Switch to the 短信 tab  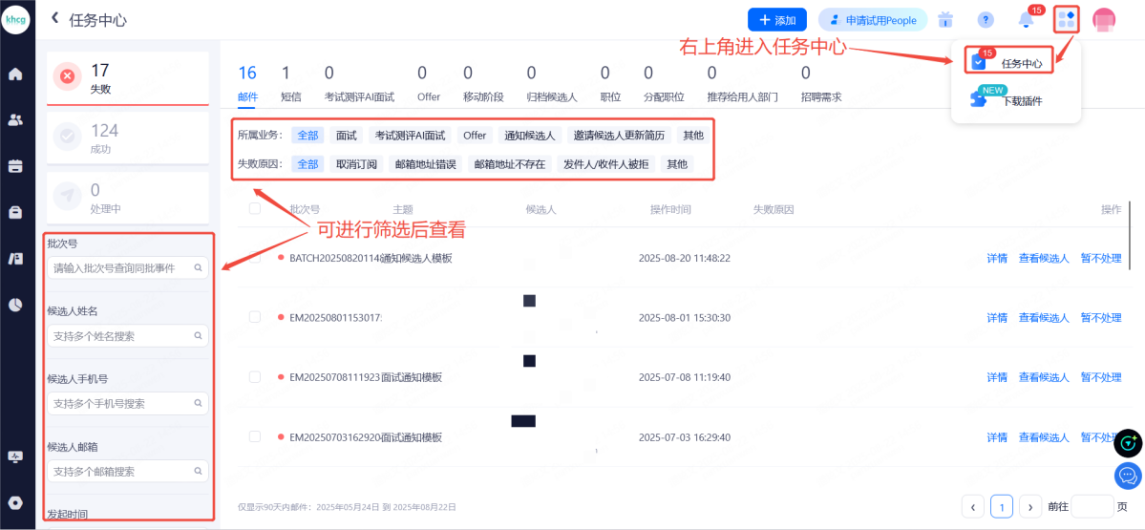(291, 97)
